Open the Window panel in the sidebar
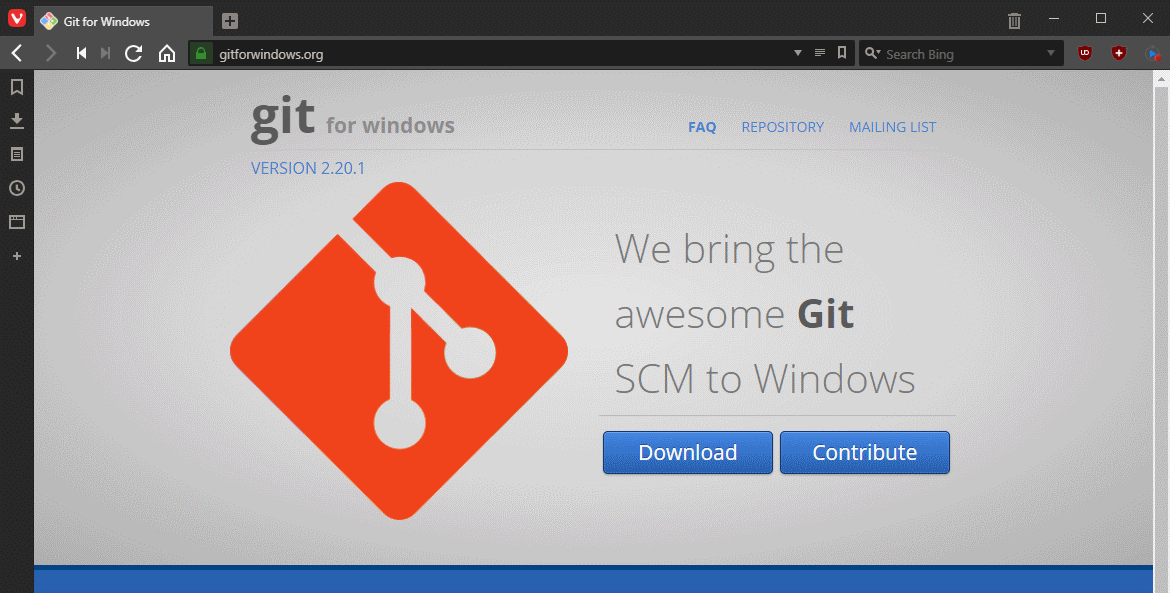The image size is (1170, 593). [x=16, y=222]
